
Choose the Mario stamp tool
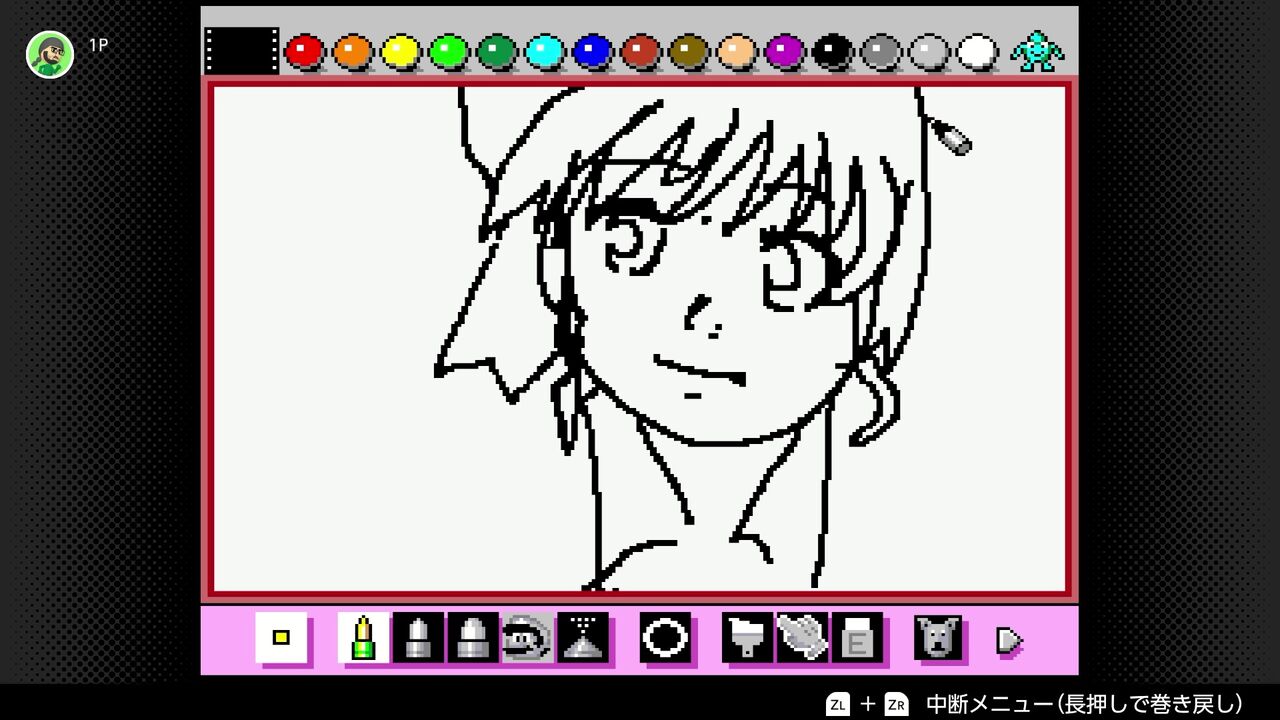pyautogui.click(x=528, y=637)
